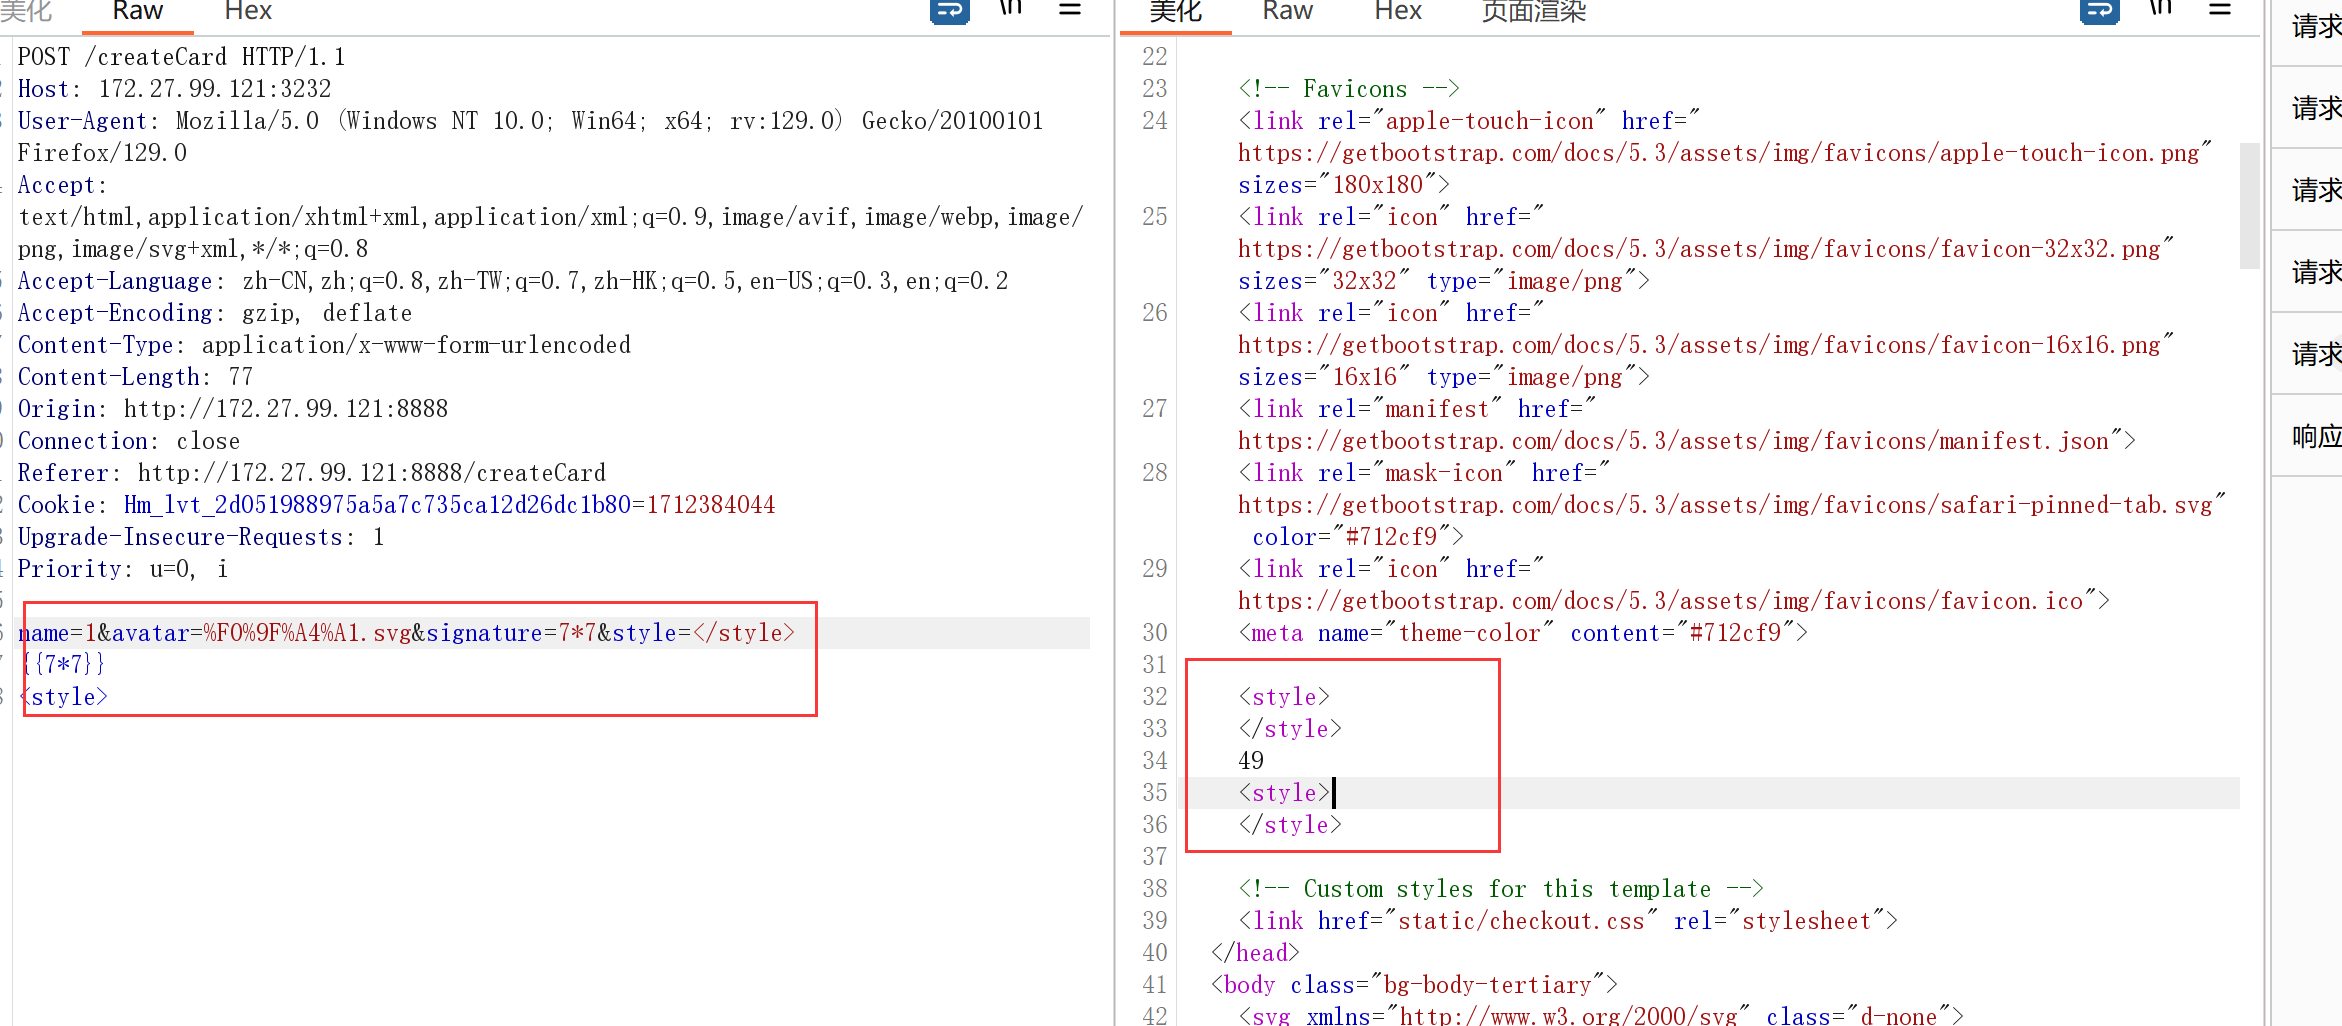Click the Accept-Language header line

513,281
